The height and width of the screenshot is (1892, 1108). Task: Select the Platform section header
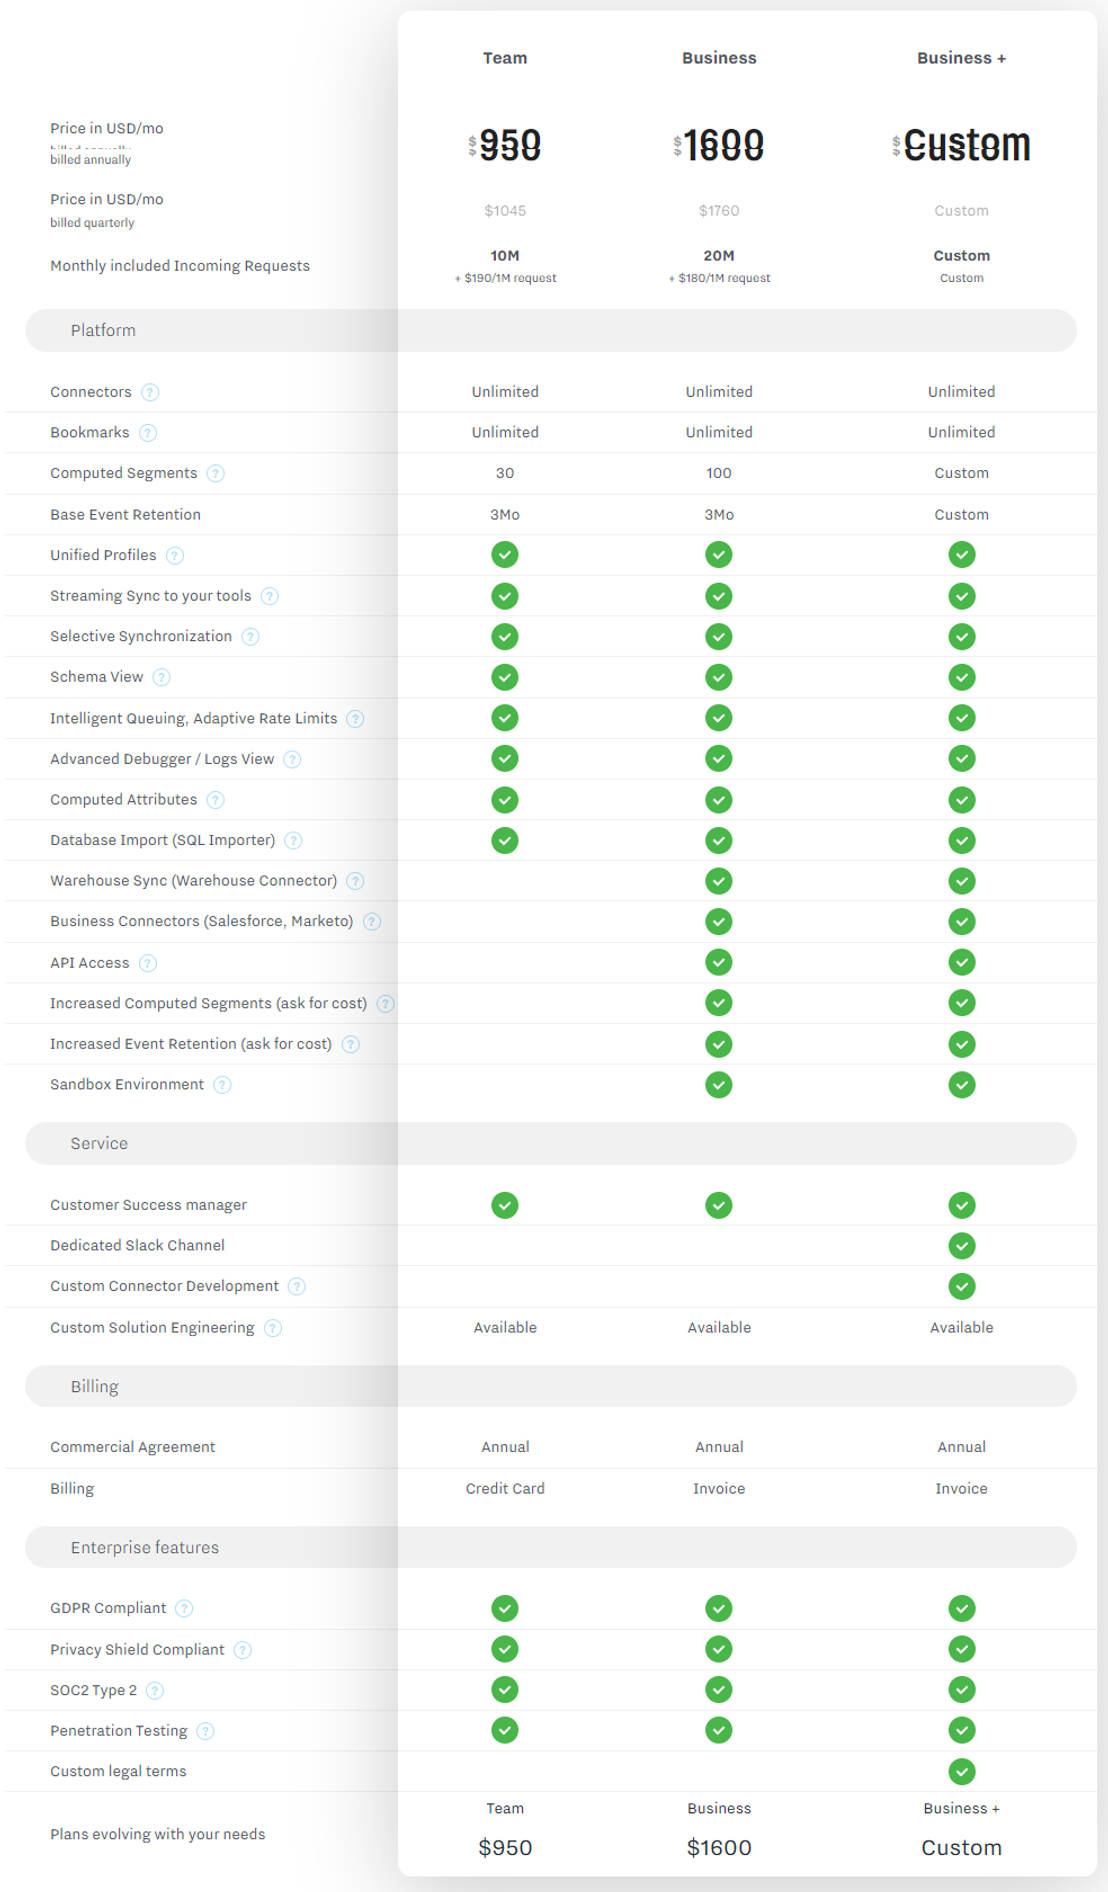tap(103, 330)
